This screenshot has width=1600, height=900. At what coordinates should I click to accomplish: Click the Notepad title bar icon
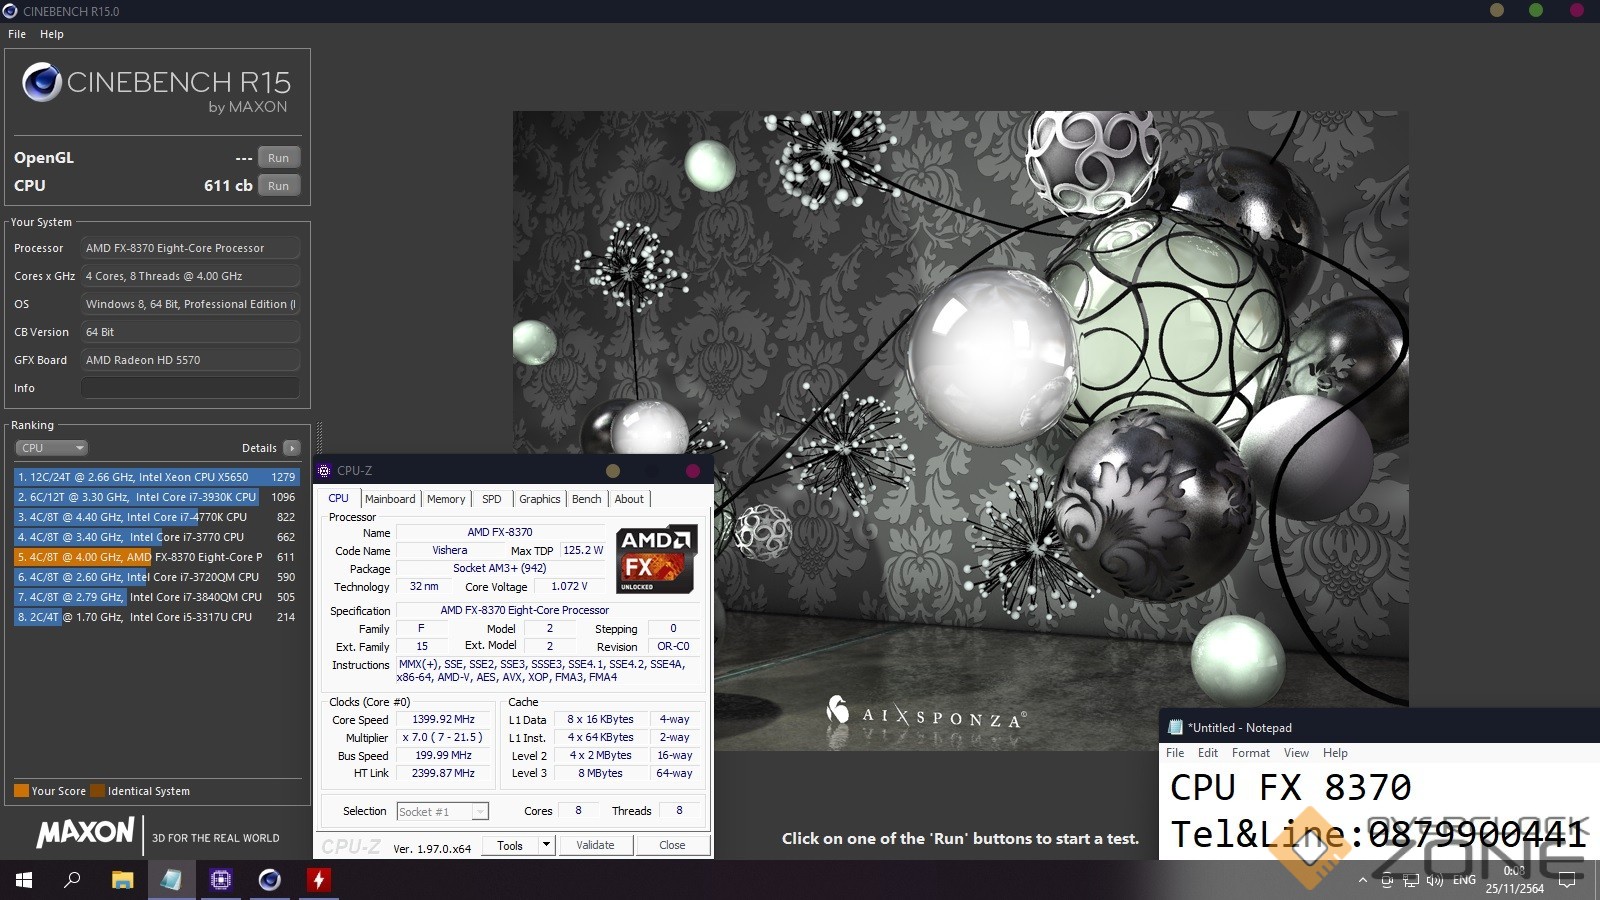pyautogui.click(x=1176, y=728)
